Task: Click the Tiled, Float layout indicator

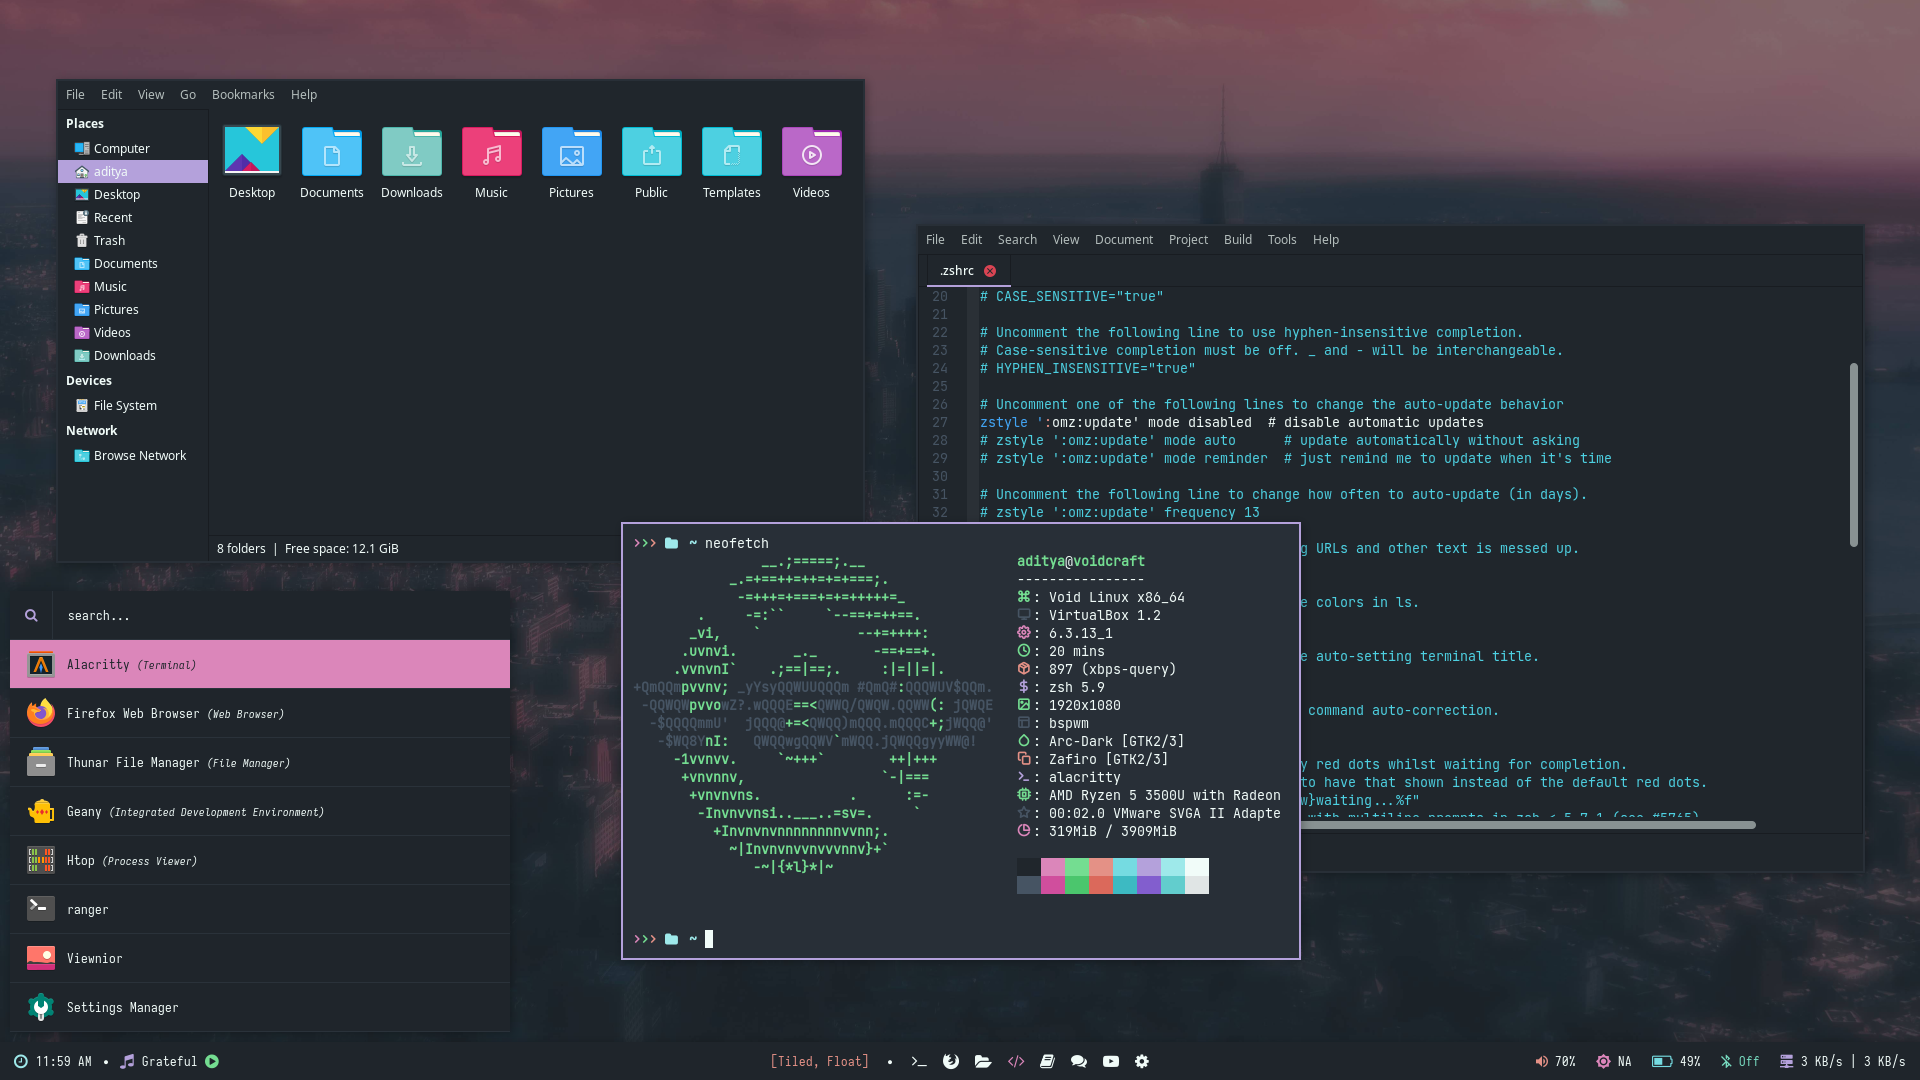Action: click(819, 1061)
